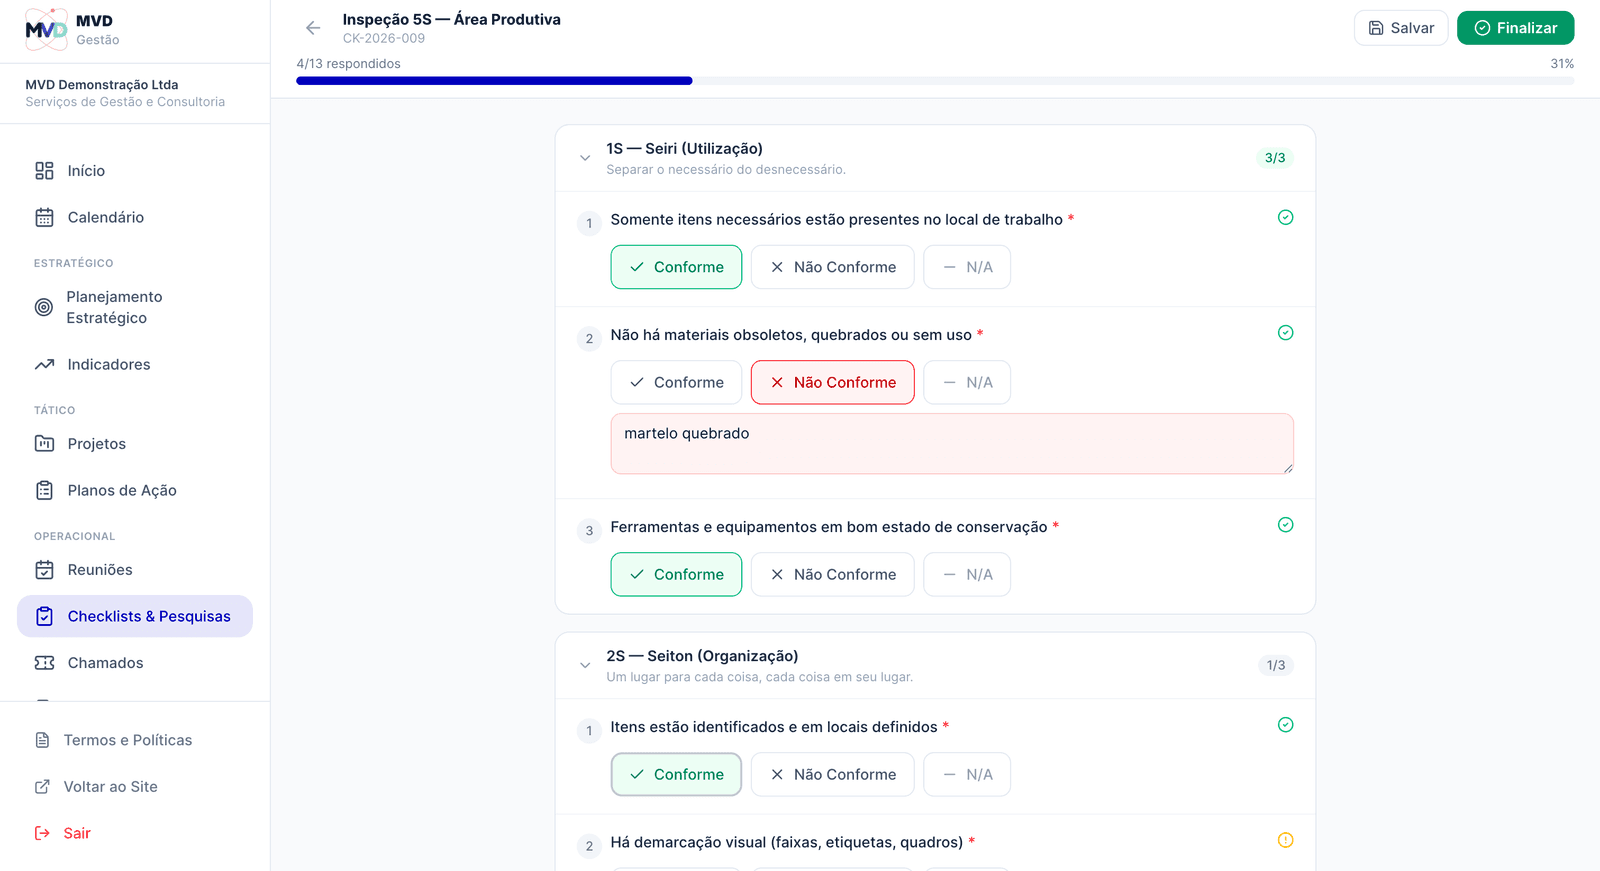Screen dimensions: 1600x871
Task: Click the Reuniões calendar-check icon
Action: [x=44, y=570]
